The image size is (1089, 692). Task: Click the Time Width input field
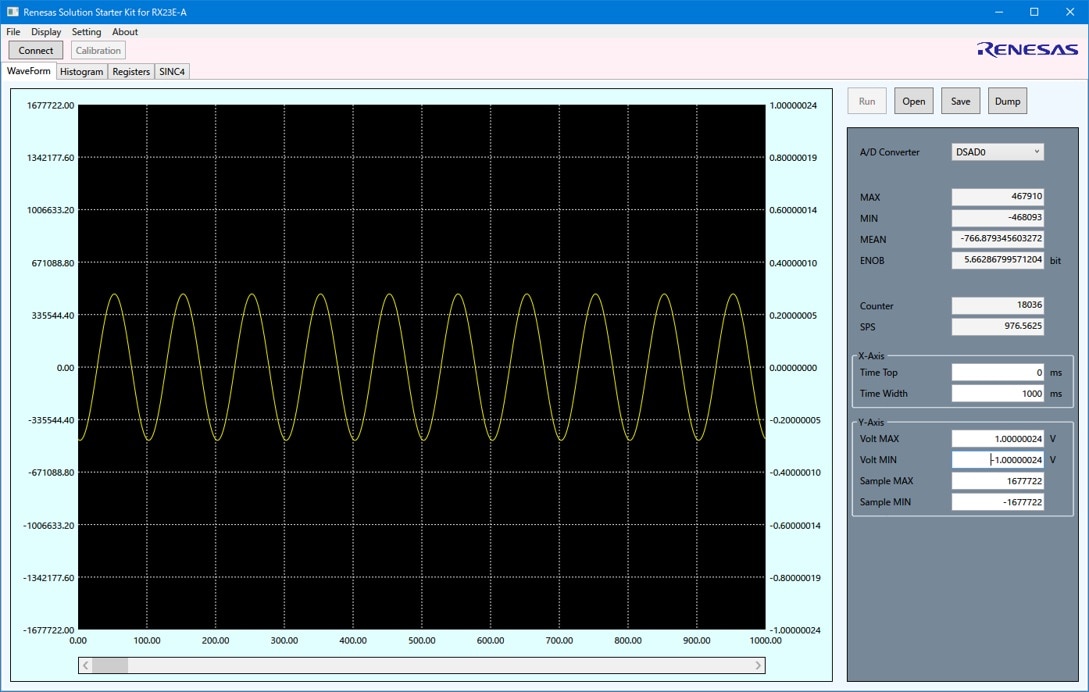point(997,393)
